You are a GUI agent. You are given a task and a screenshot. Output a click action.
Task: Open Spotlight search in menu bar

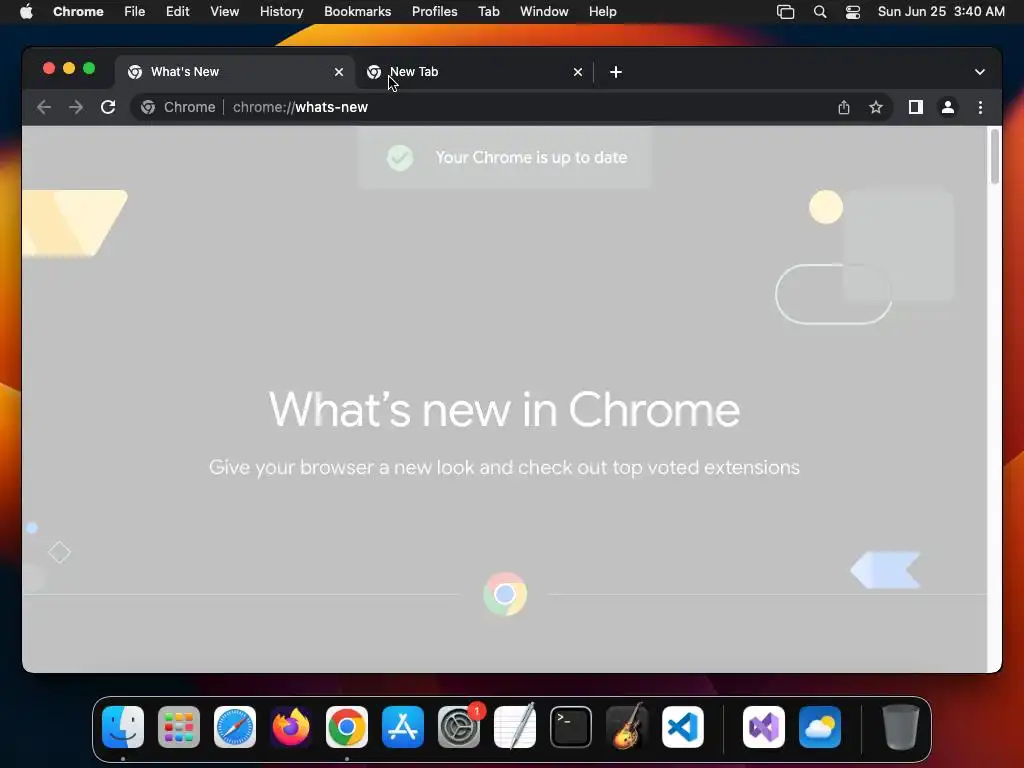tap(820, 12)
